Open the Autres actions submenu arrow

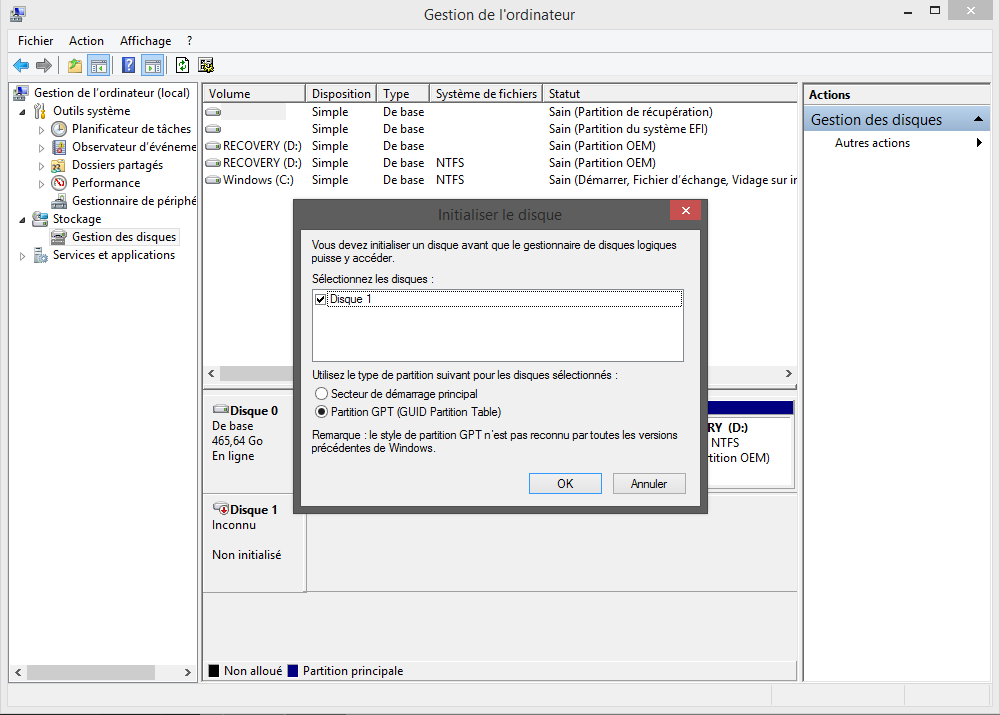click(979, 143)
